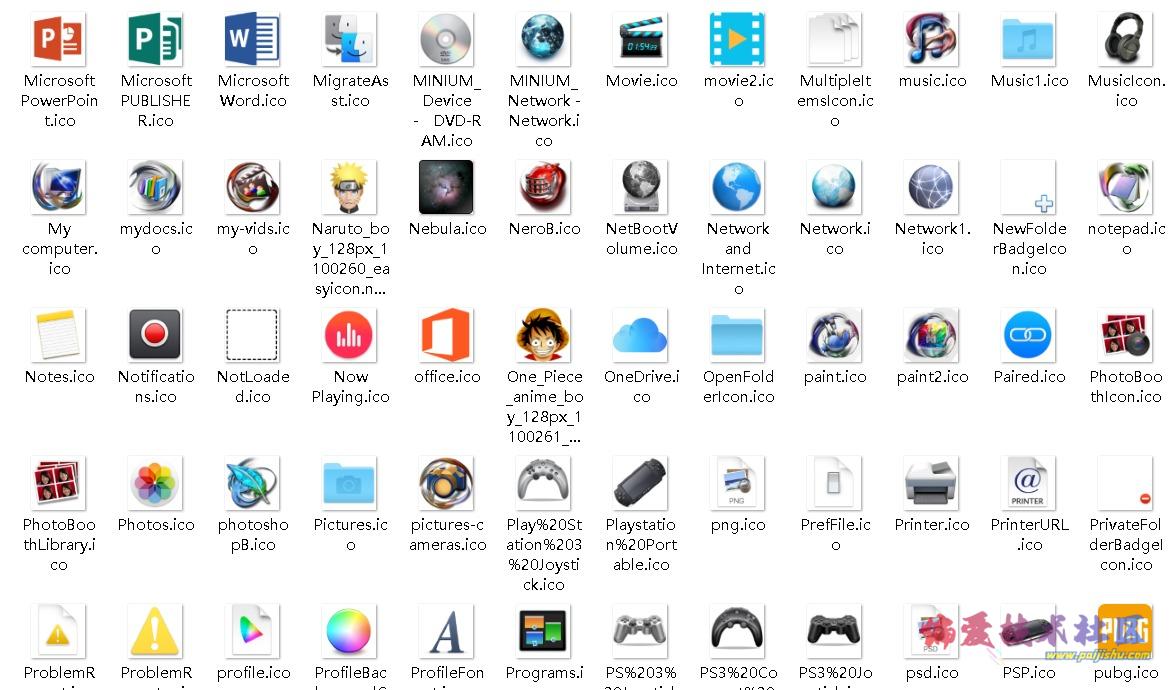This screenshot has width=1171, height=690.
Task: Click the 'Nebula.ico' name label
Action: pos(447,229)
